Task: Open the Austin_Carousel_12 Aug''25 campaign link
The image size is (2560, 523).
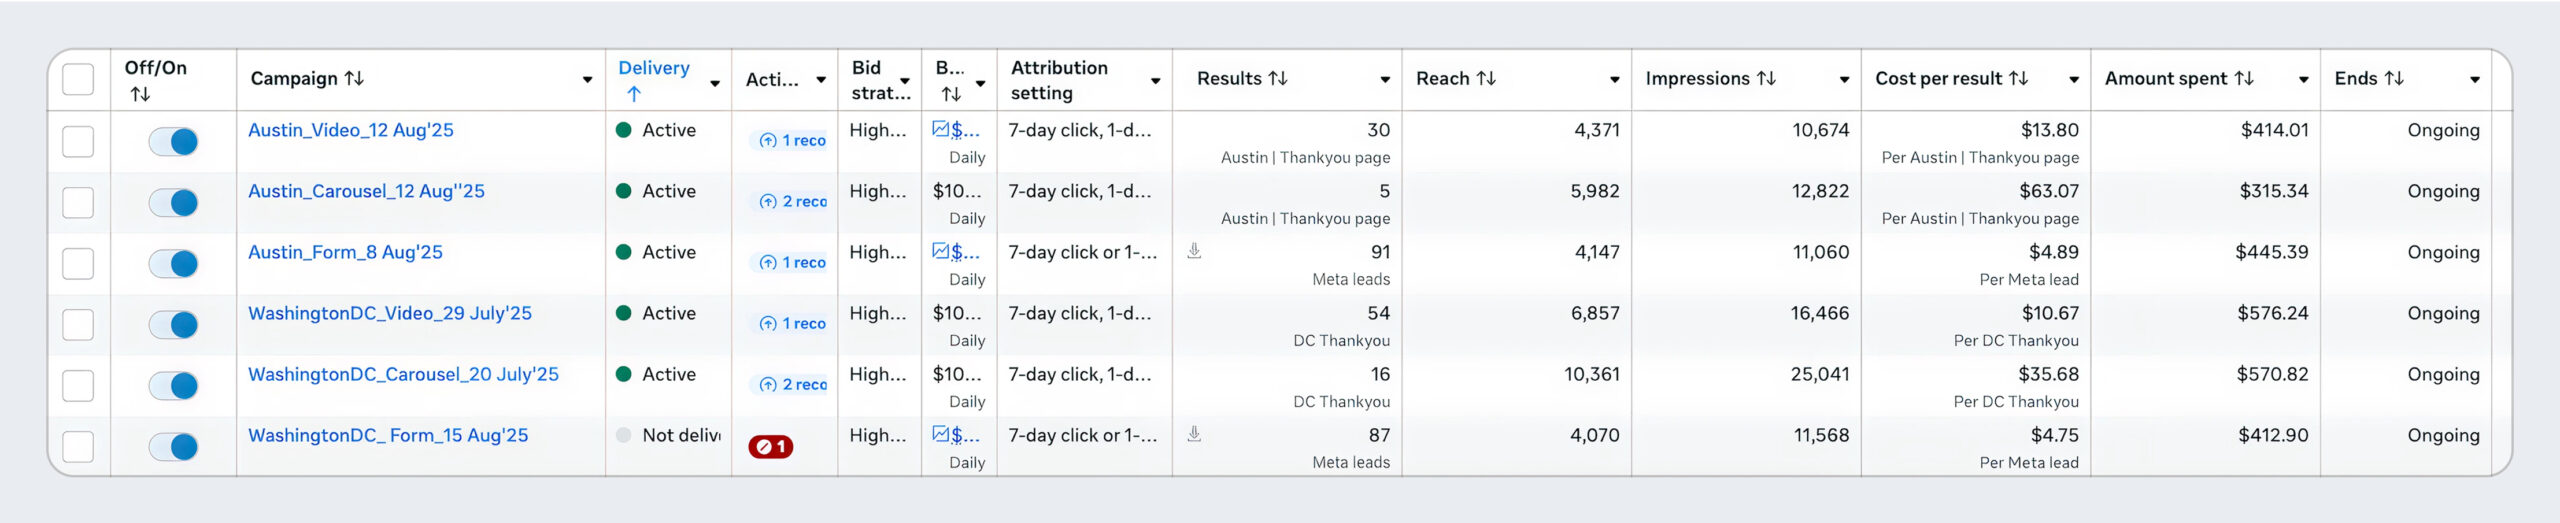Action: coord(366,191)
